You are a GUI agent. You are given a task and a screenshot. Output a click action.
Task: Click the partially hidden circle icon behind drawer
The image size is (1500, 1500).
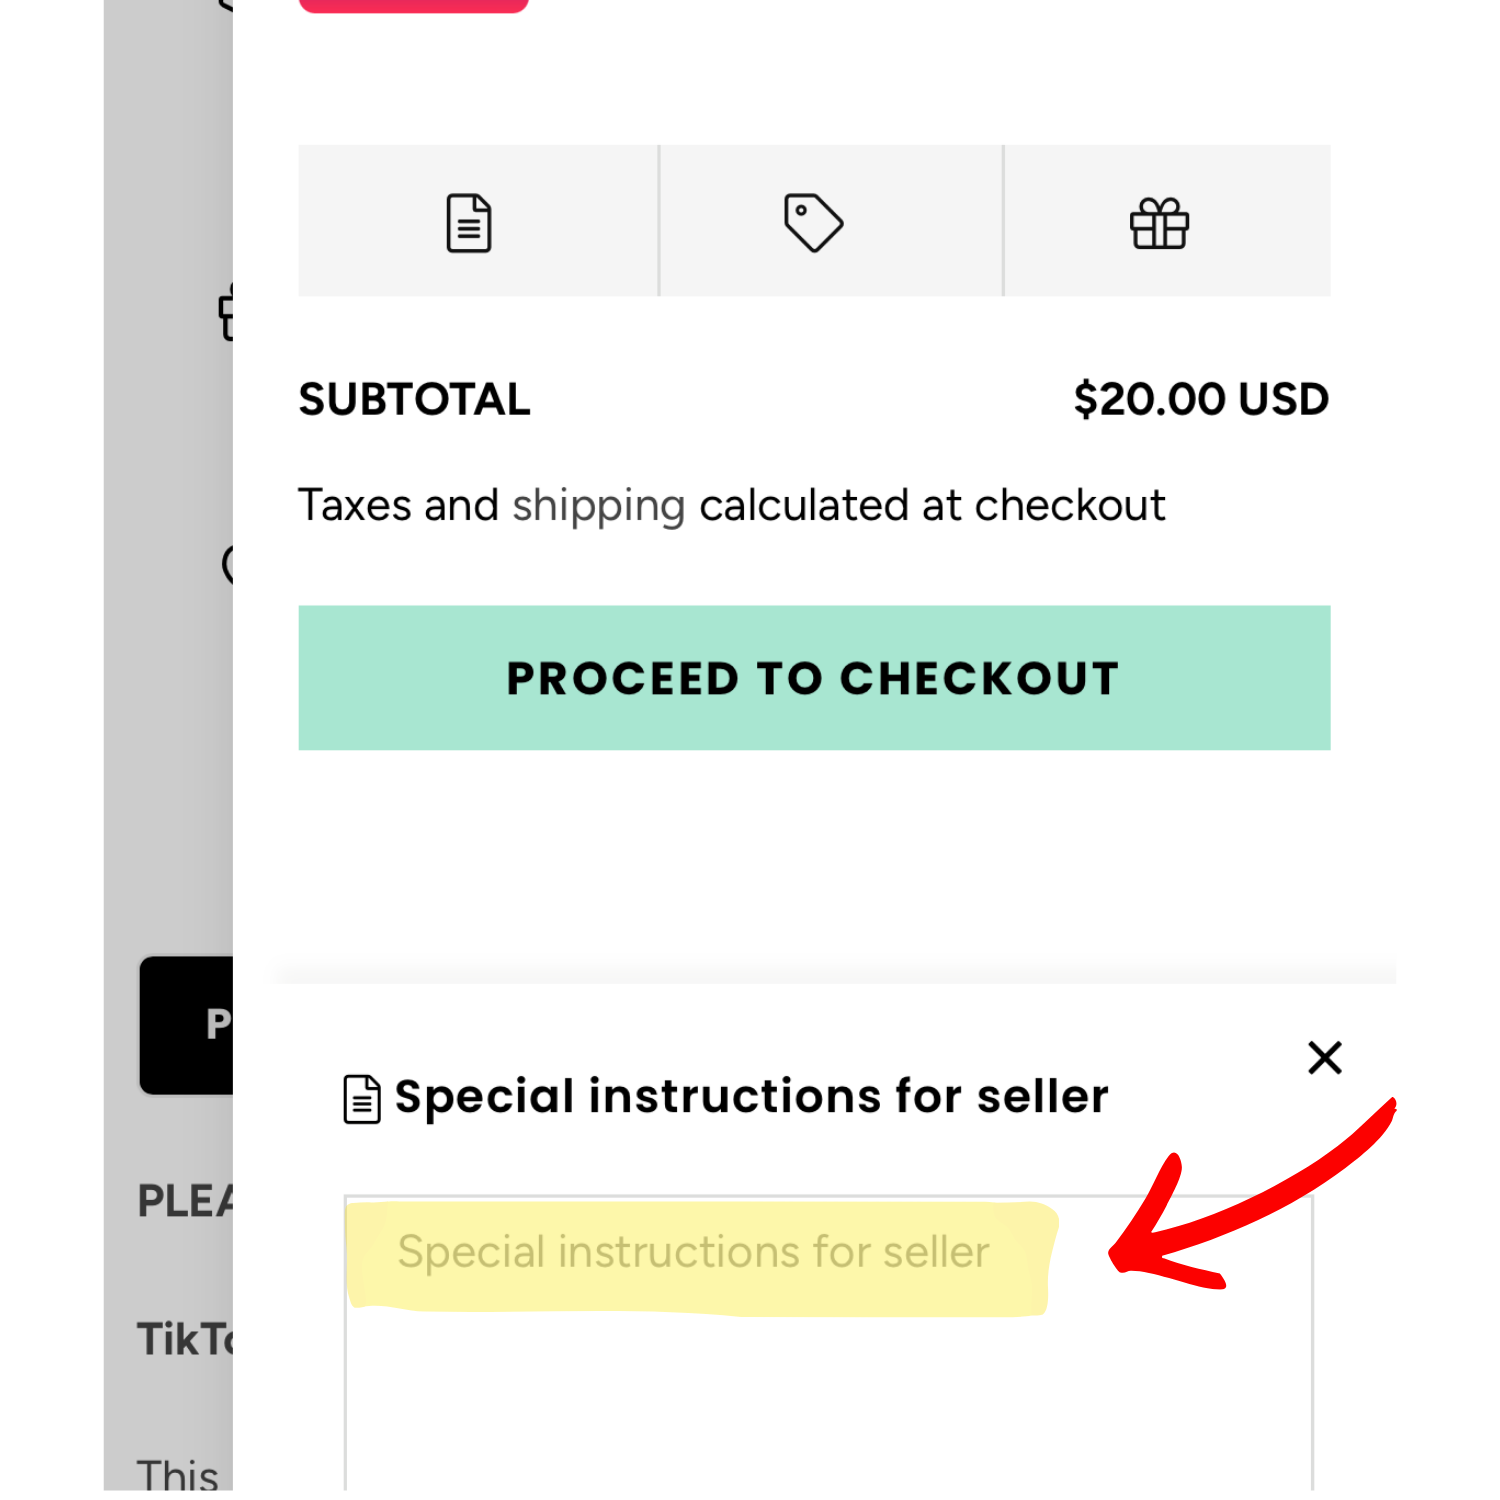point(228,565)
